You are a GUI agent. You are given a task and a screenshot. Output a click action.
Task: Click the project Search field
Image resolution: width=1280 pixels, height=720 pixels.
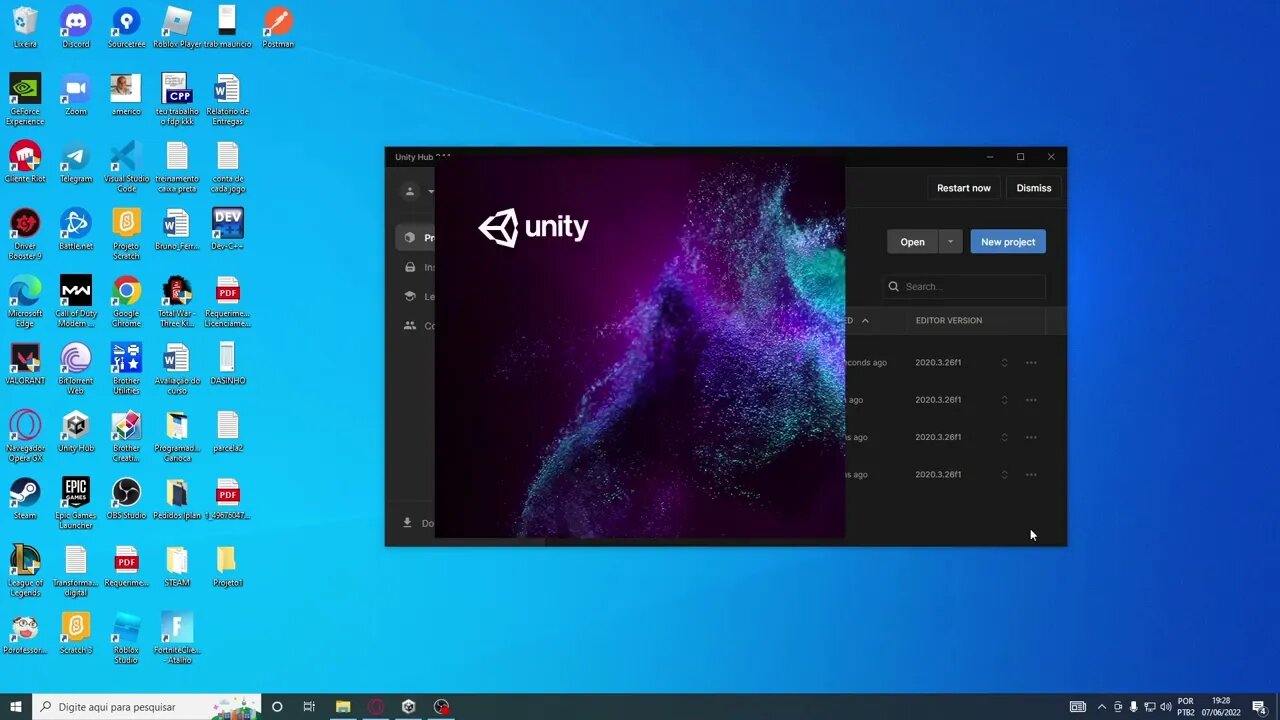point(964,287)
